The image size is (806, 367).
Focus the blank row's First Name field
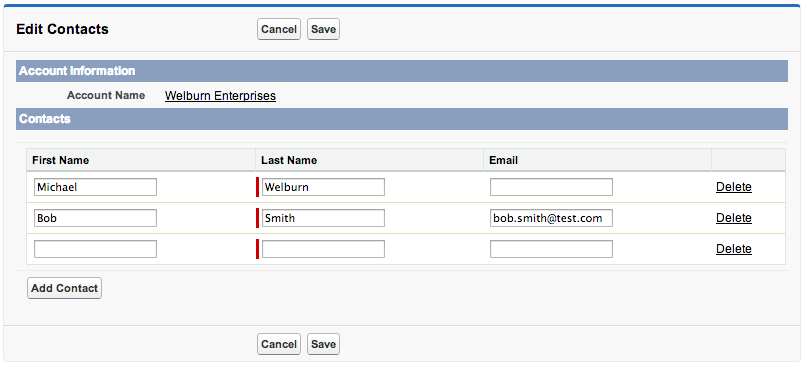click(95, 249)
